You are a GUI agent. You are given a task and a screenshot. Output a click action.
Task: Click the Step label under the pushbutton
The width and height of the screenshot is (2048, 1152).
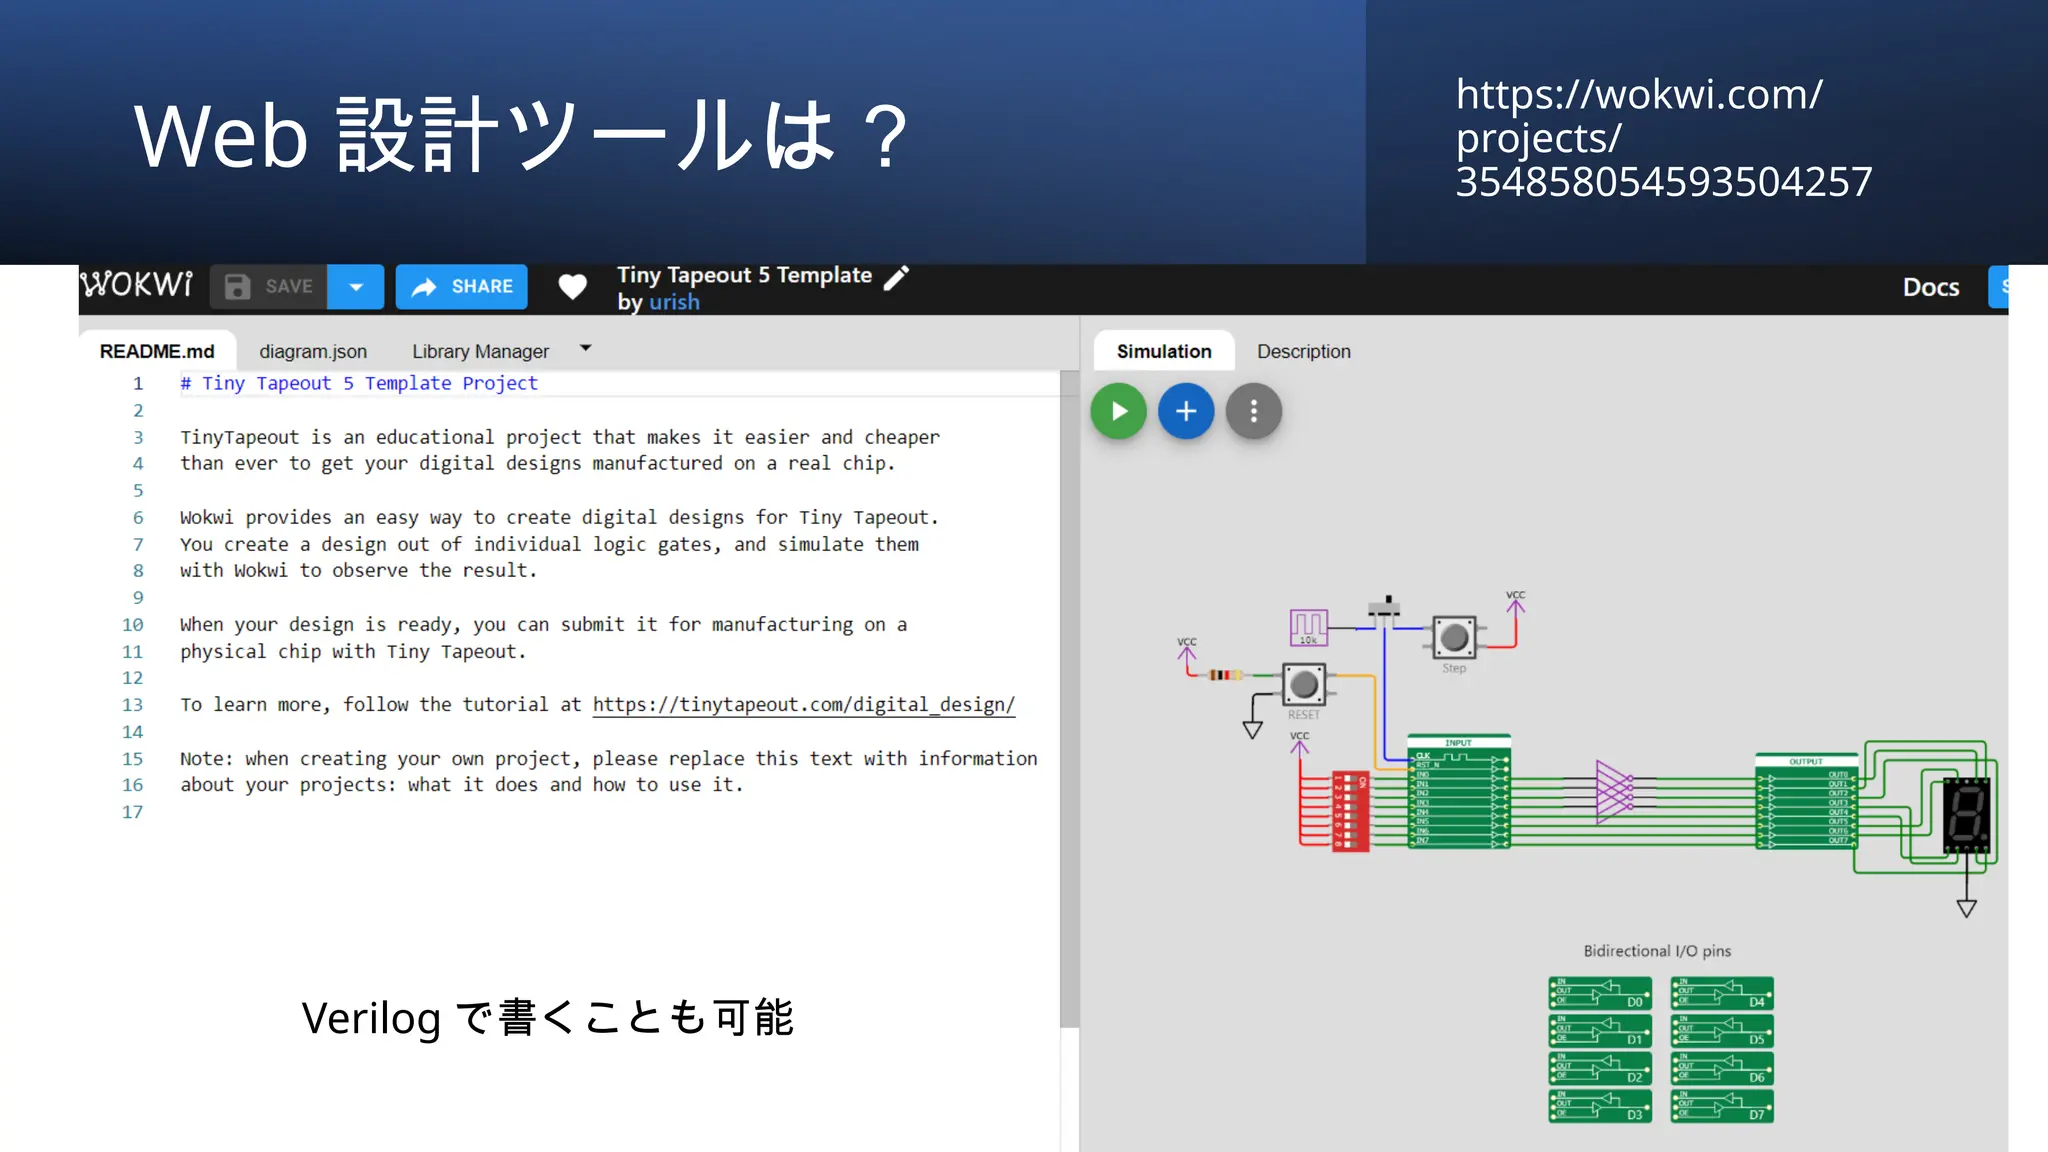coord(1454,668)
